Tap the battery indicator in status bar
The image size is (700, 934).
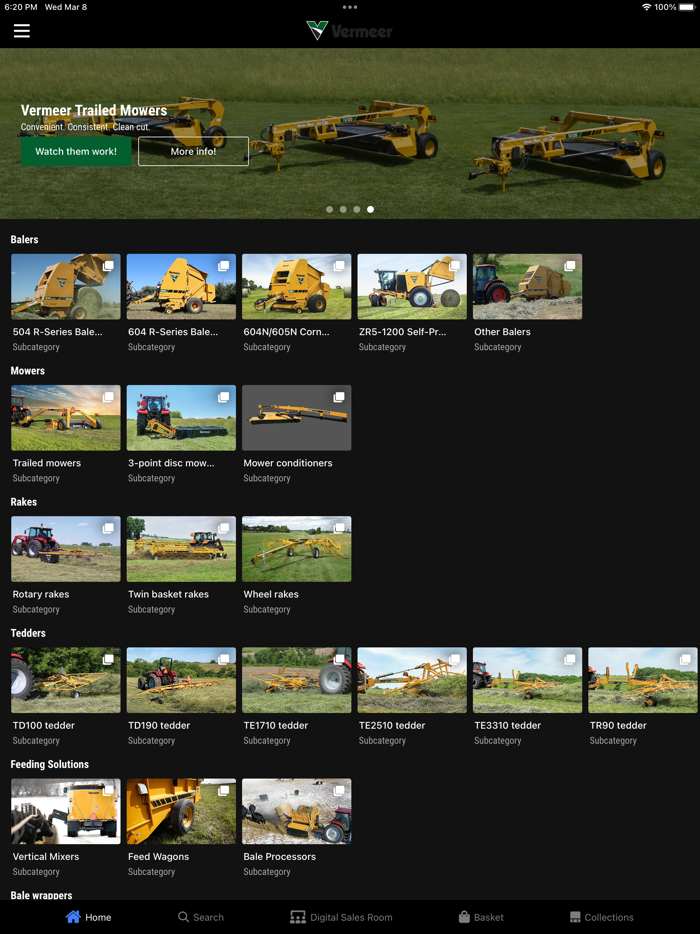(686, 7)
